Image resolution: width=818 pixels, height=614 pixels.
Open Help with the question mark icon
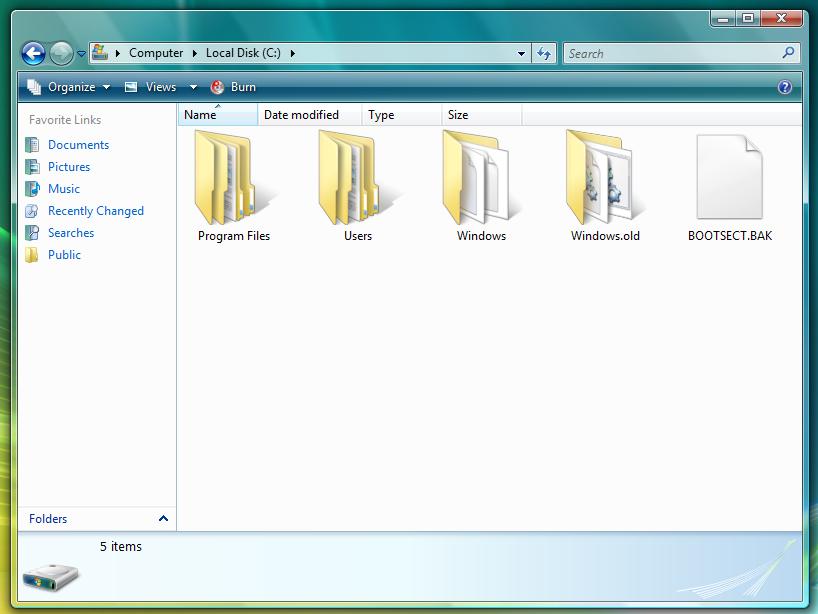tap(785, 87)
